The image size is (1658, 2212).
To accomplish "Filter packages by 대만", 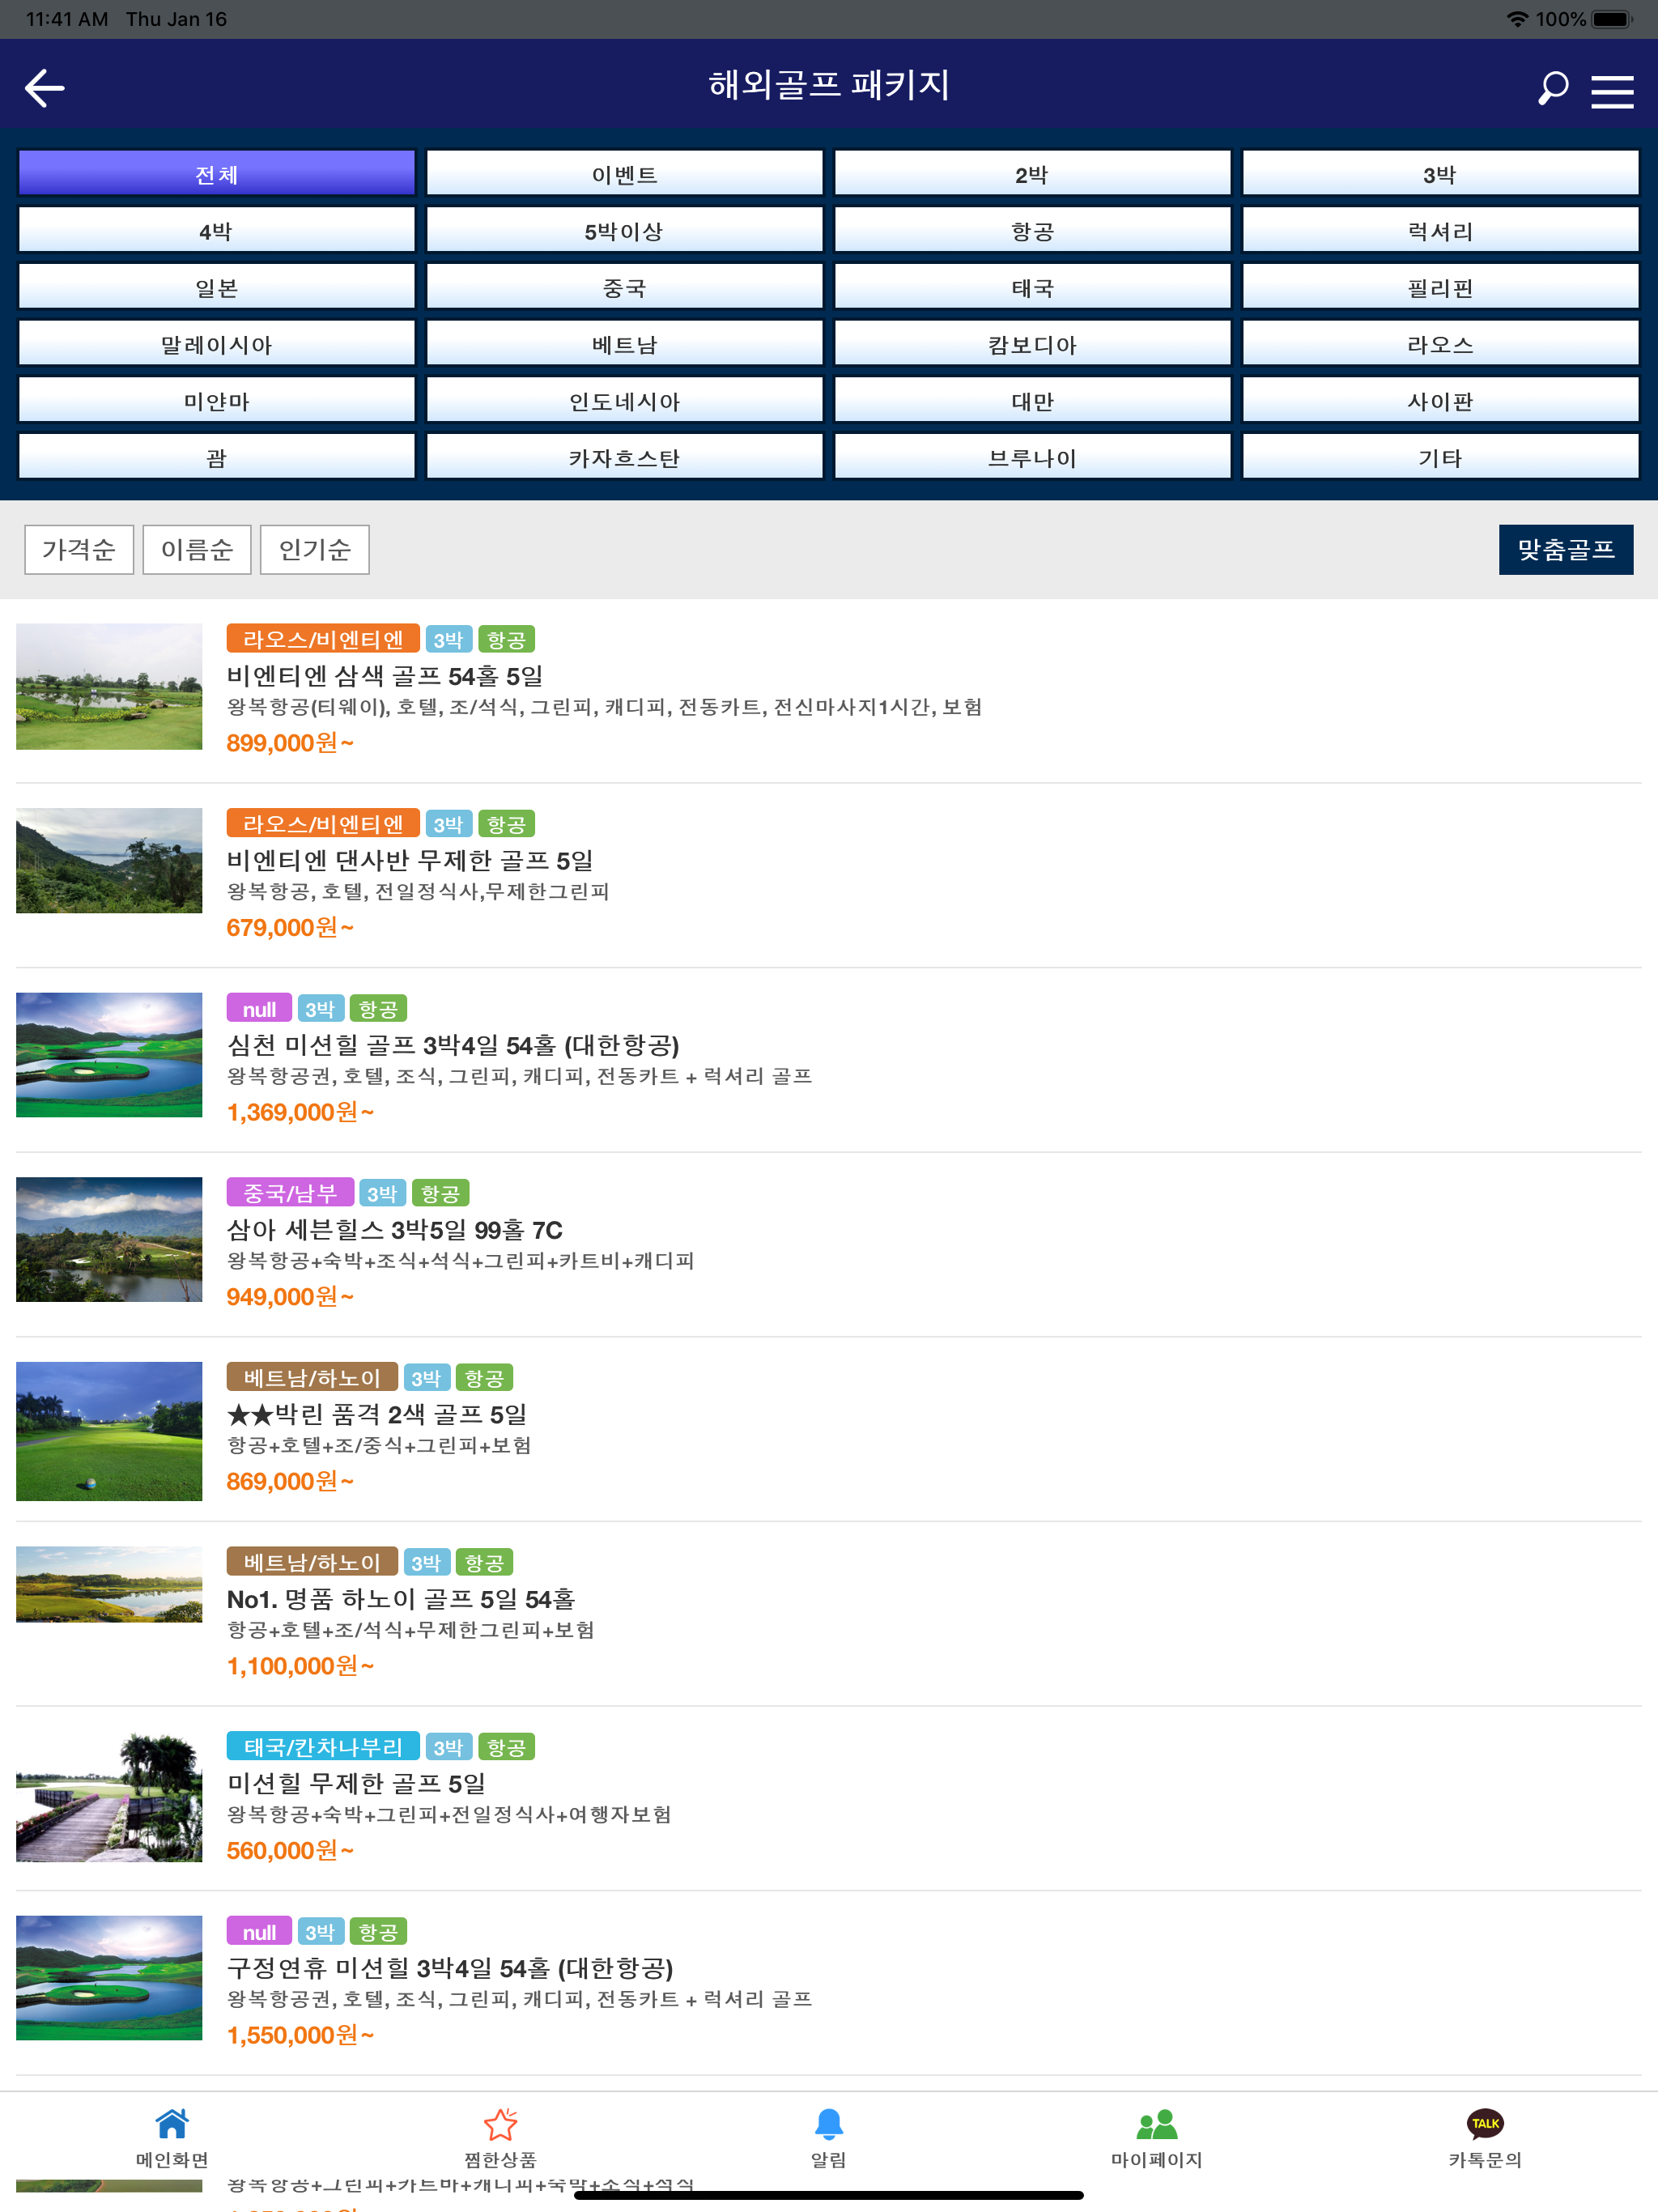I will 1033,400.
